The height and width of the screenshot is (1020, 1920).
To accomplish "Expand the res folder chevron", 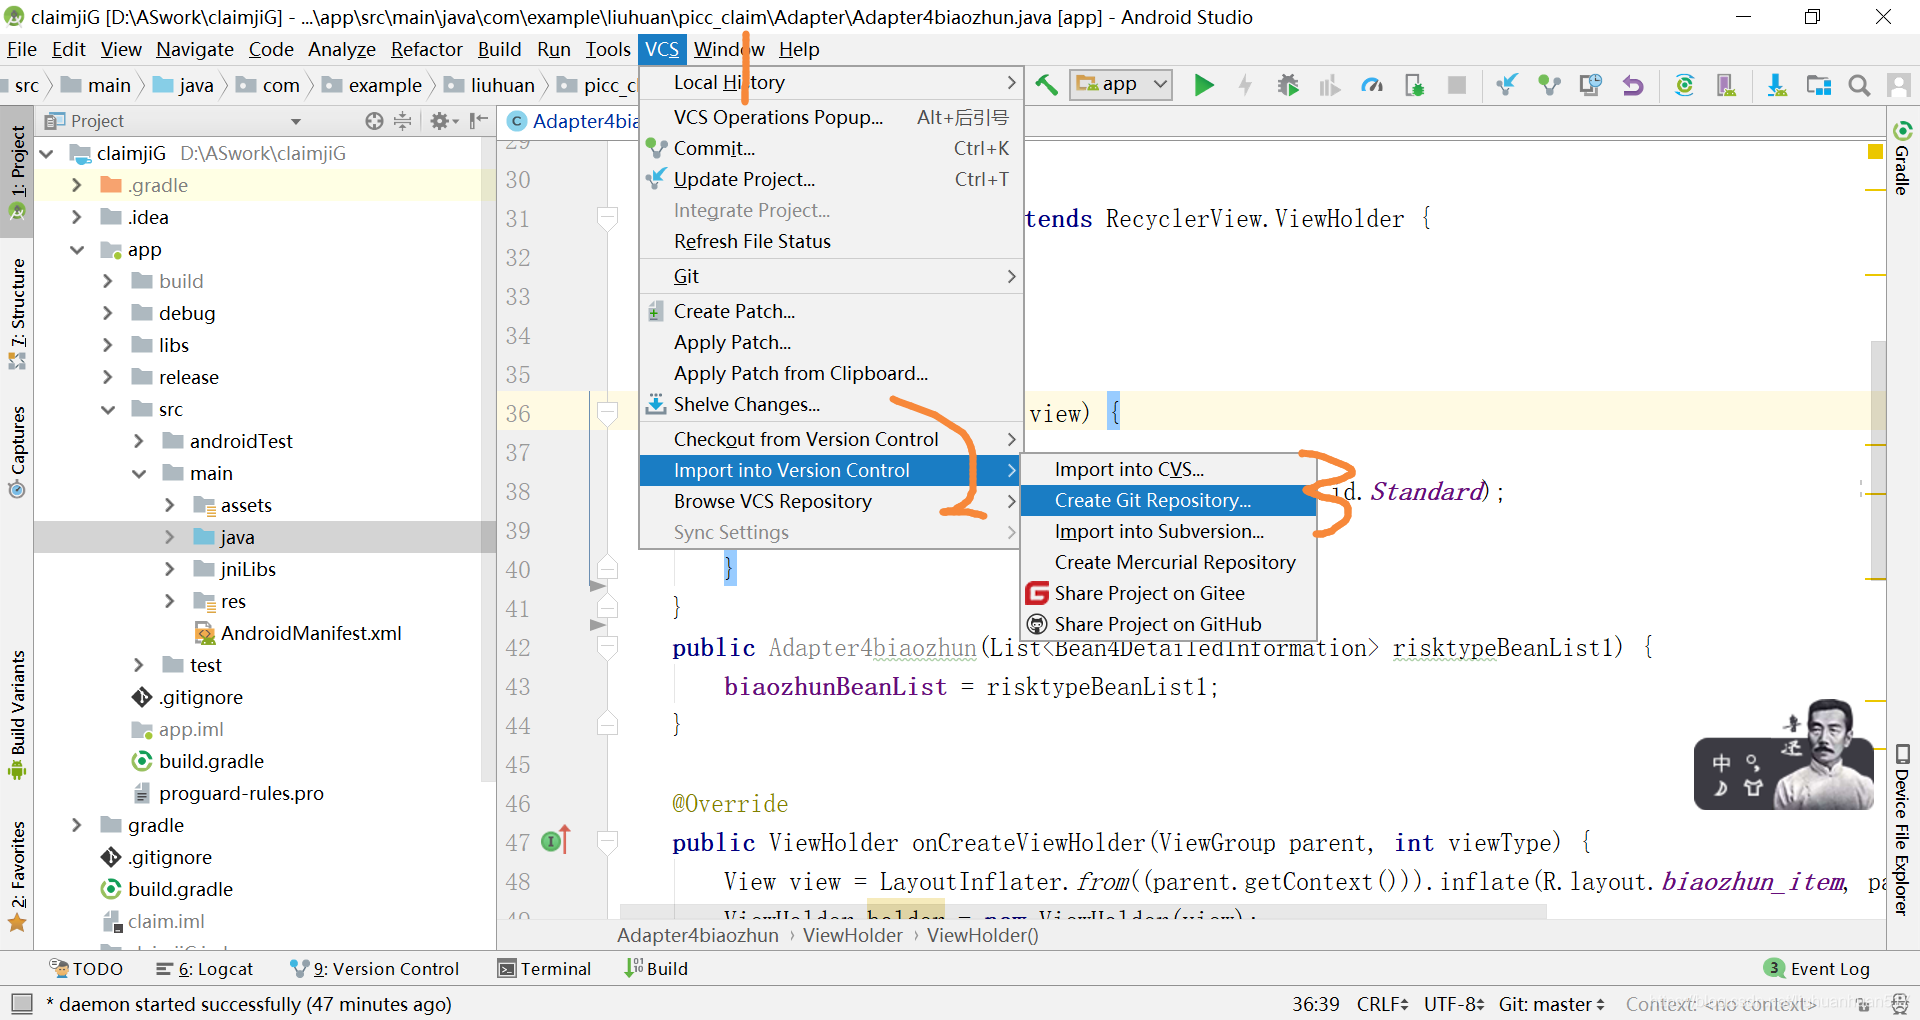I will [x=170, y=601].
